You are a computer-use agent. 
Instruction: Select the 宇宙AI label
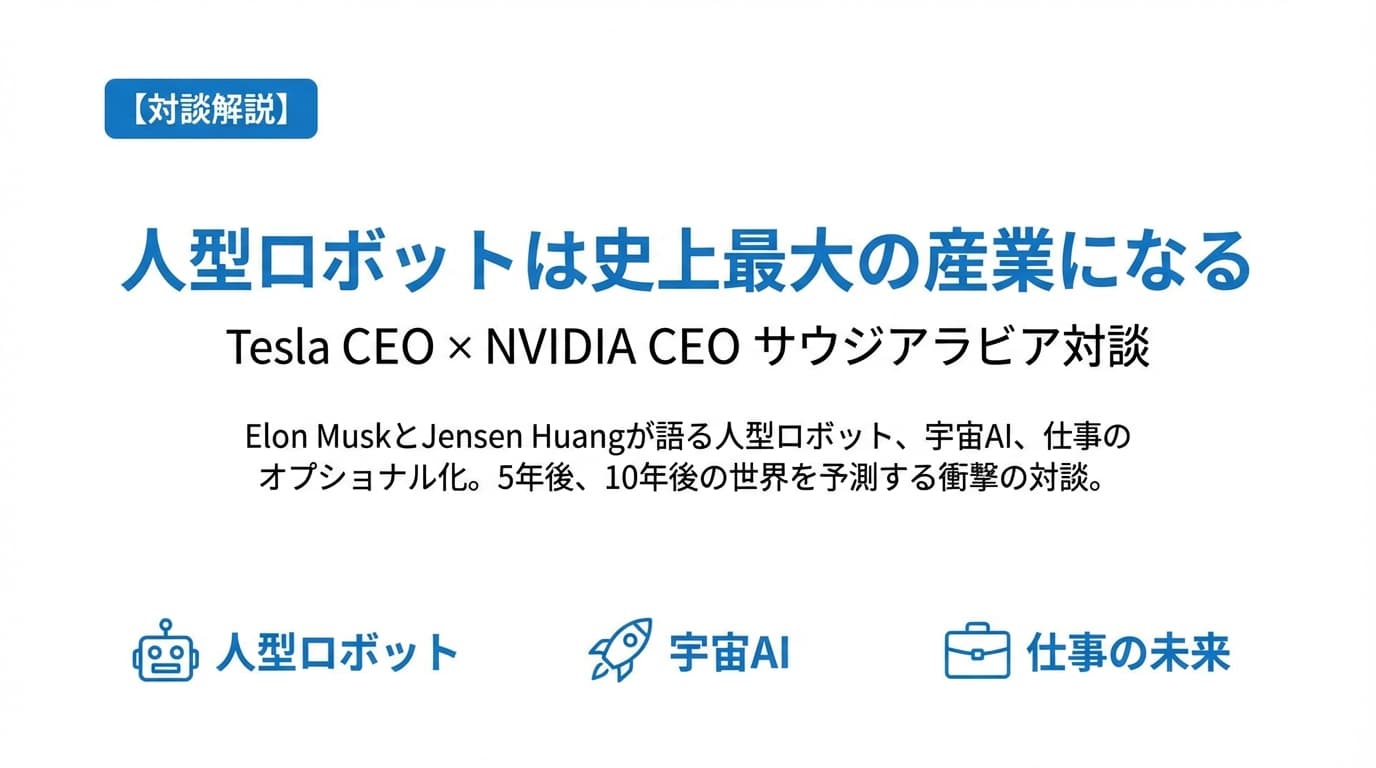pyautogui.click(x=729, y=653)
